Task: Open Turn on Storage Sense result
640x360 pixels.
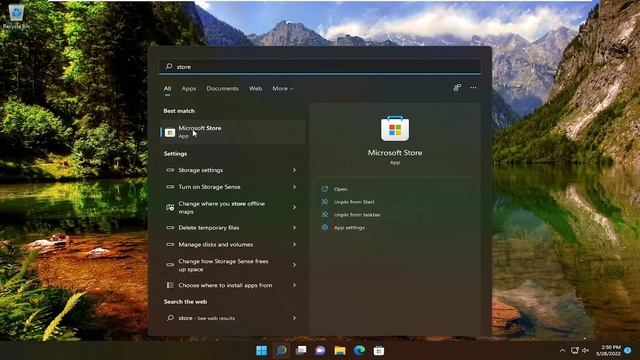Action: (x=233, y=187)
